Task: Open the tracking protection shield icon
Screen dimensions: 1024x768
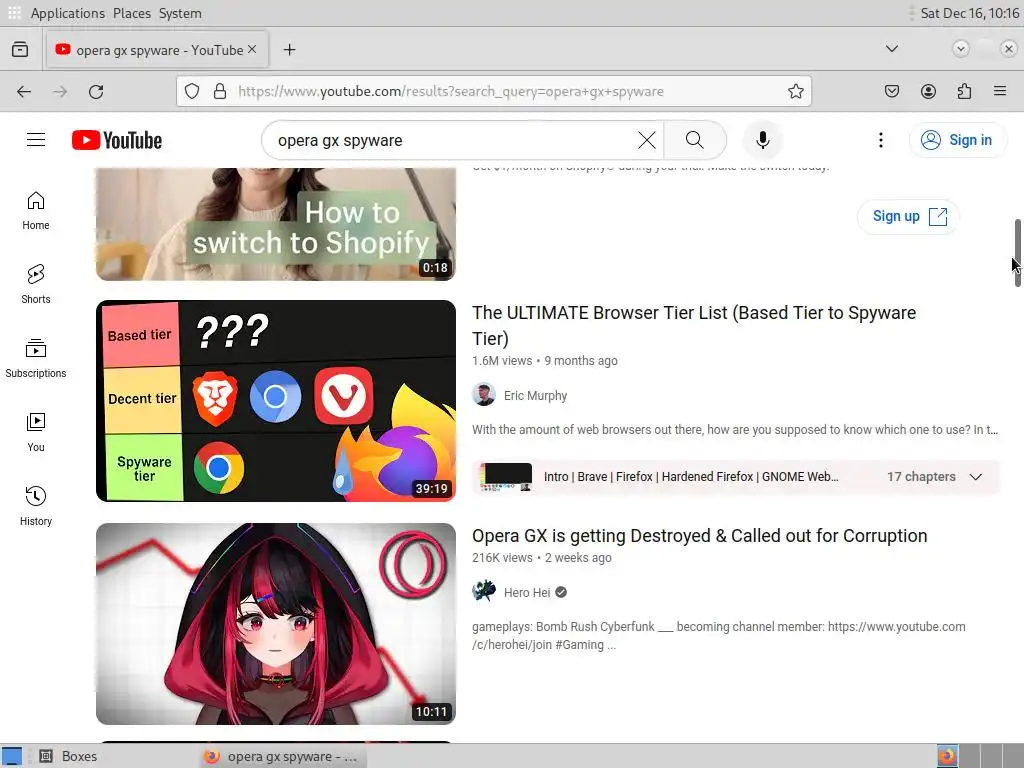Action: coord(191,91)
